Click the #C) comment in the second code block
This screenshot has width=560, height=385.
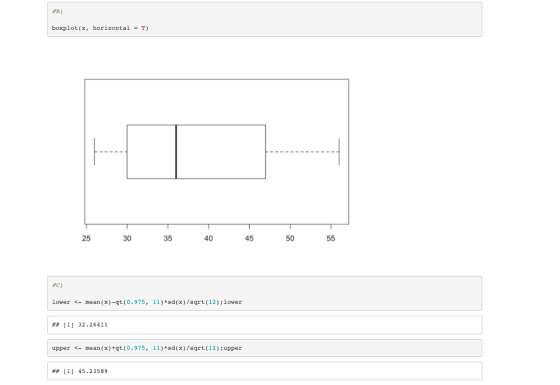[x=57, y=285]
